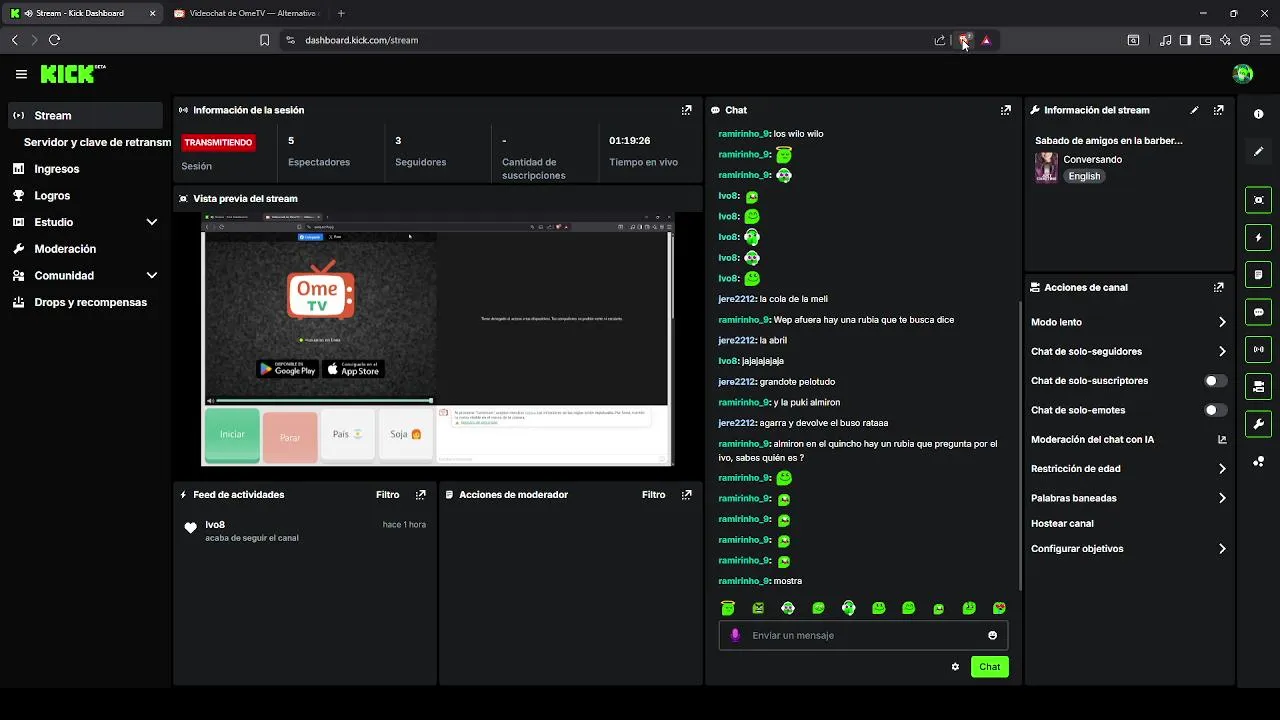This screenshot has height=720, width=1280.
Task: Open the browser wallet icon
Action: (x=1205, y=40)
